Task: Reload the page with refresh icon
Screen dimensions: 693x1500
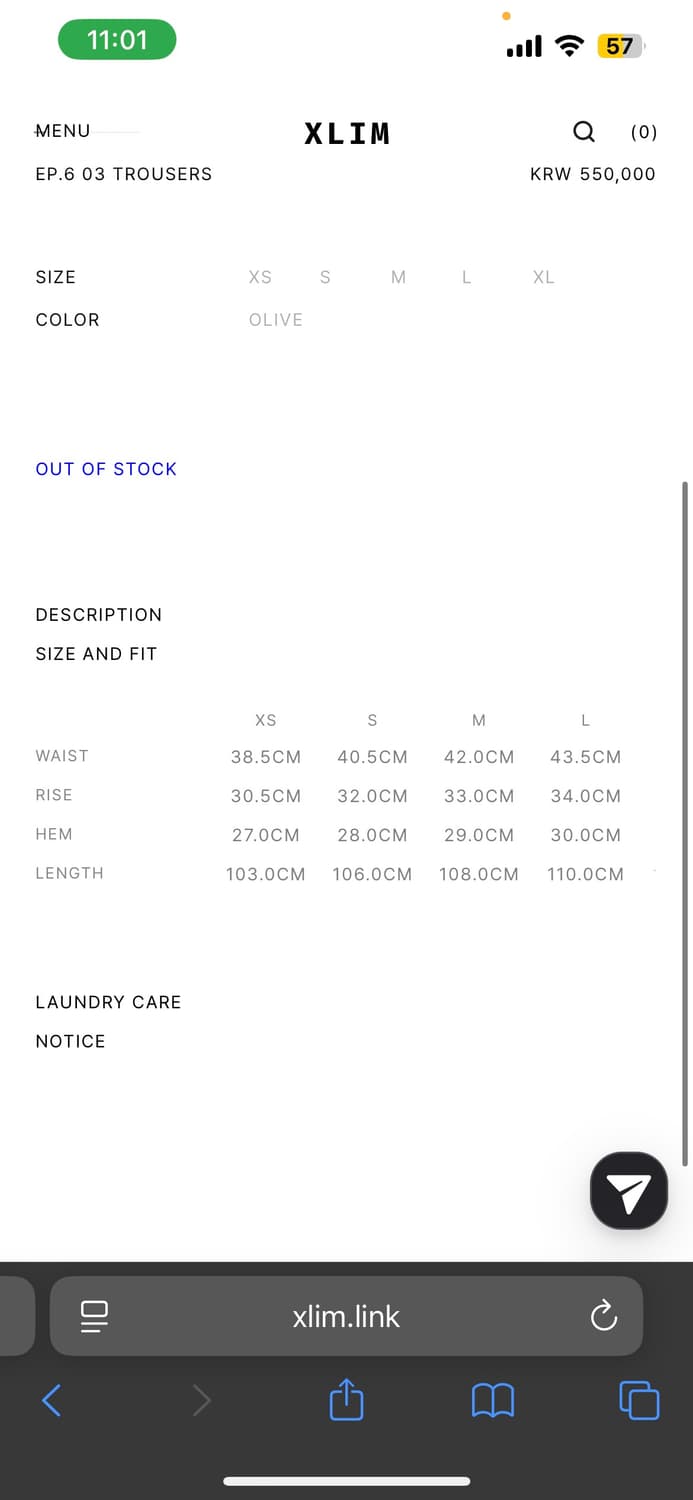Action: (604, 1316)
